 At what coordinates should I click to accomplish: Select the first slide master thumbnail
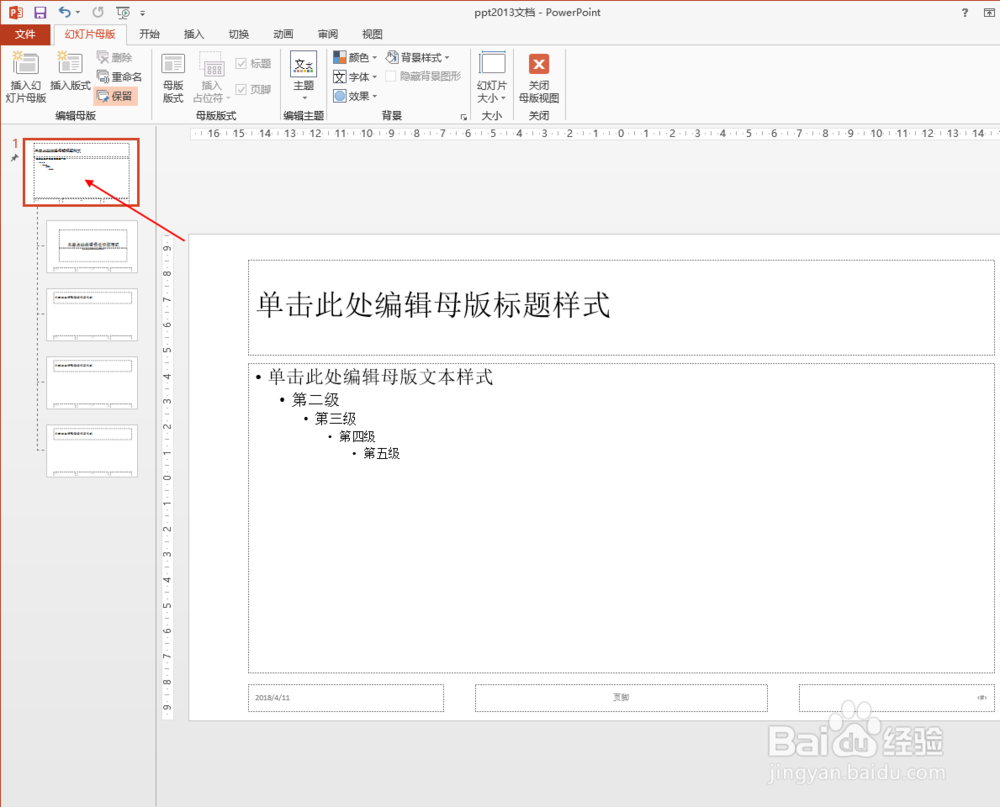pos(81,170)
